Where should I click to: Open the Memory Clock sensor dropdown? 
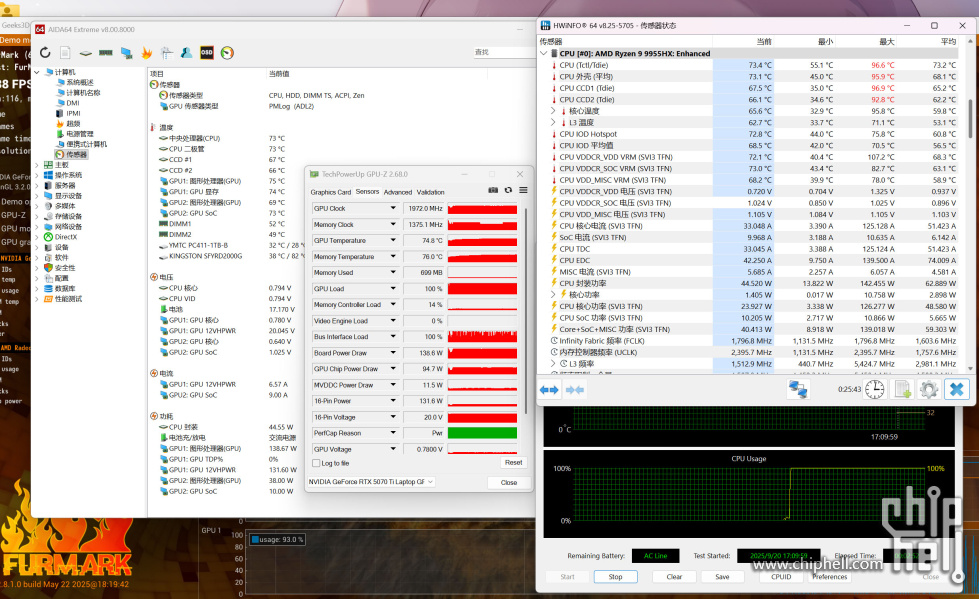(x=393, y=224)
